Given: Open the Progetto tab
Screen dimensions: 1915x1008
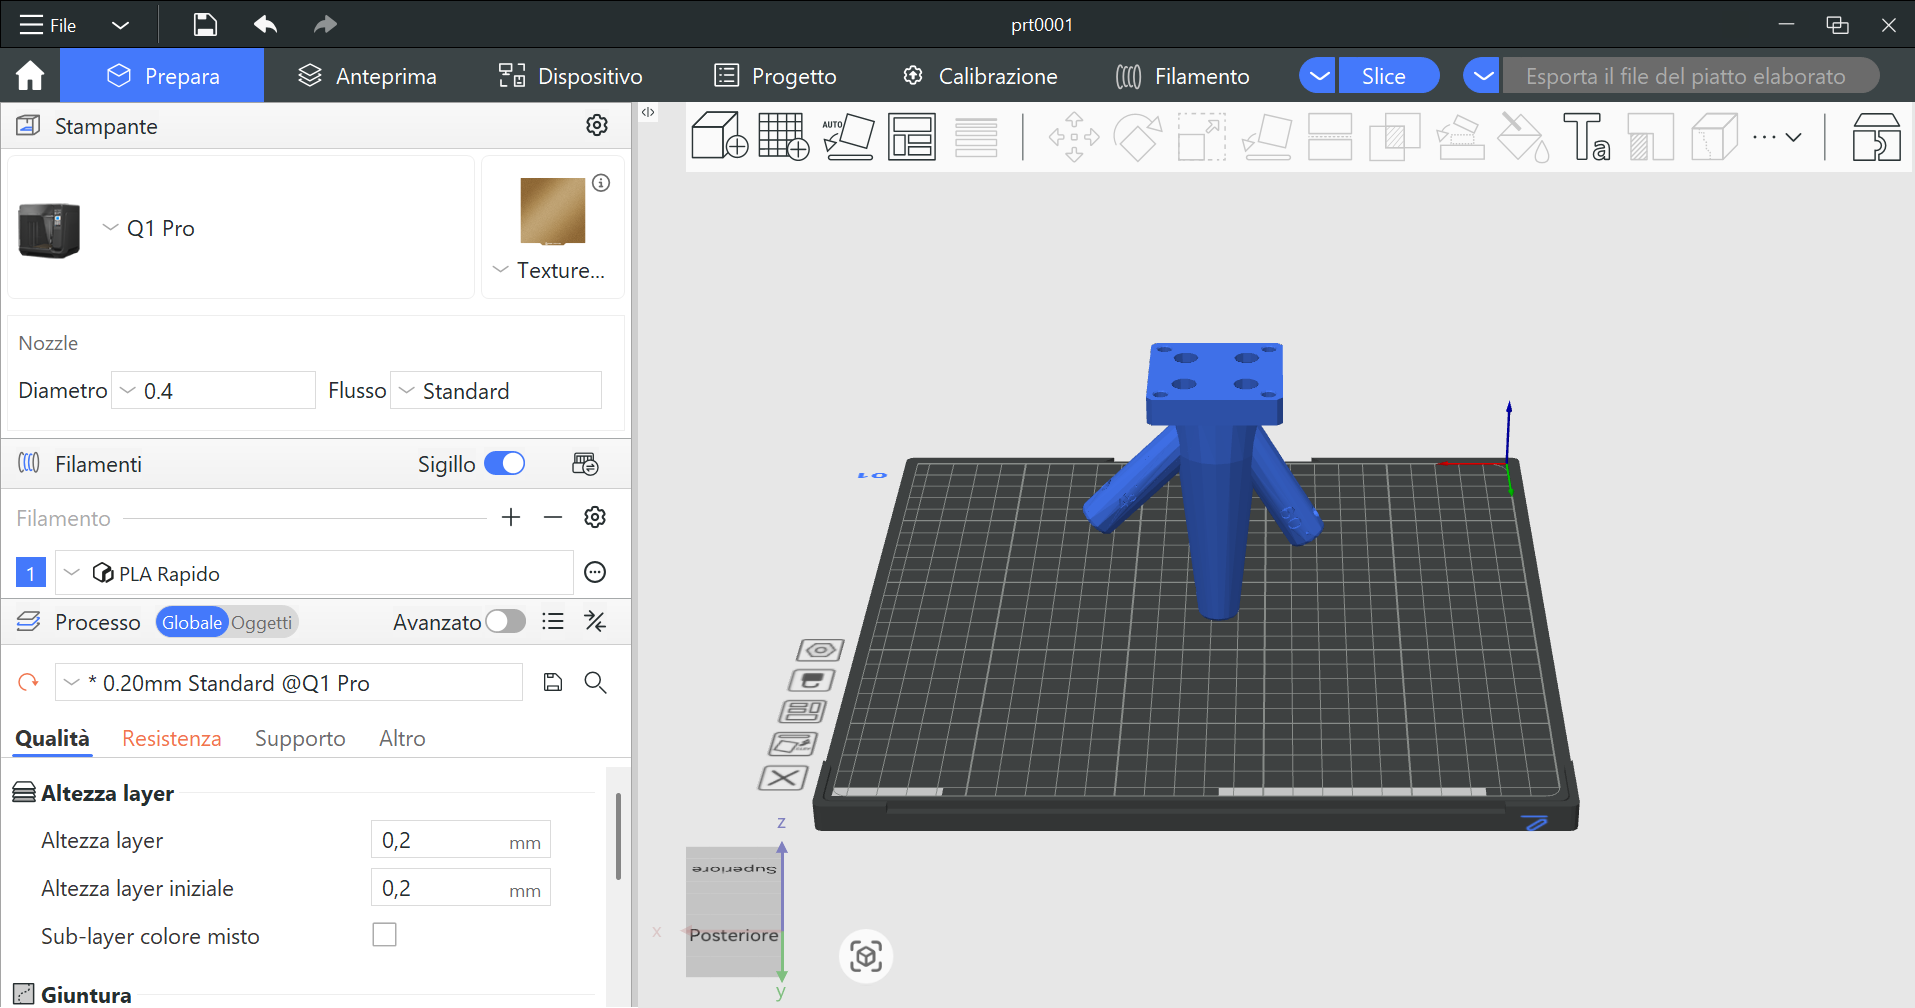Looking at the screenshot, I should [x=775, y=76].
